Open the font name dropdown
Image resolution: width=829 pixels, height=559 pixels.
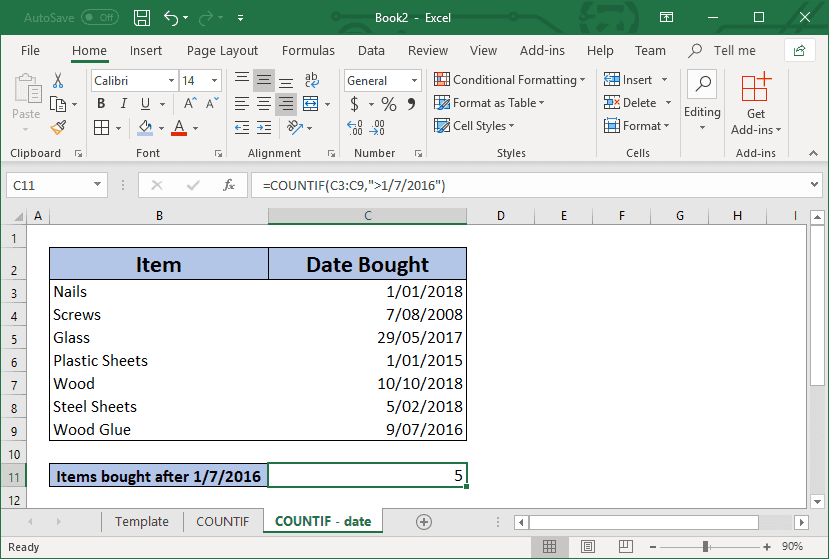[x=171, y=80]
